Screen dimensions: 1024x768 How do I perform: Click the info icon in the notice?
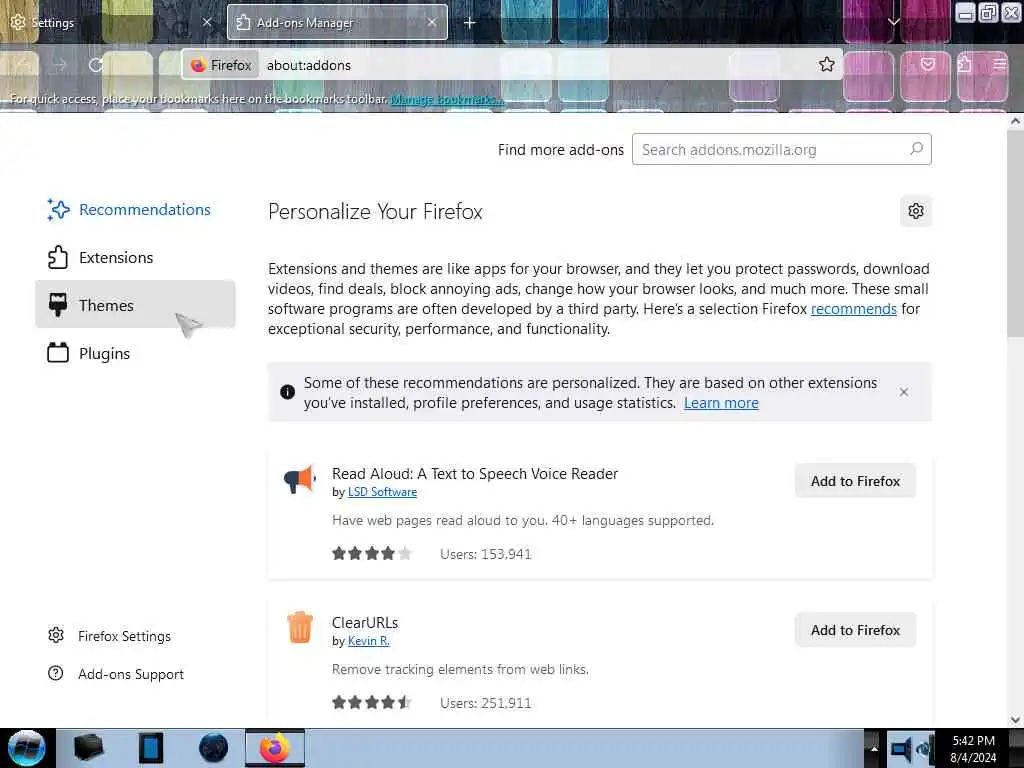tap(287, 392)
